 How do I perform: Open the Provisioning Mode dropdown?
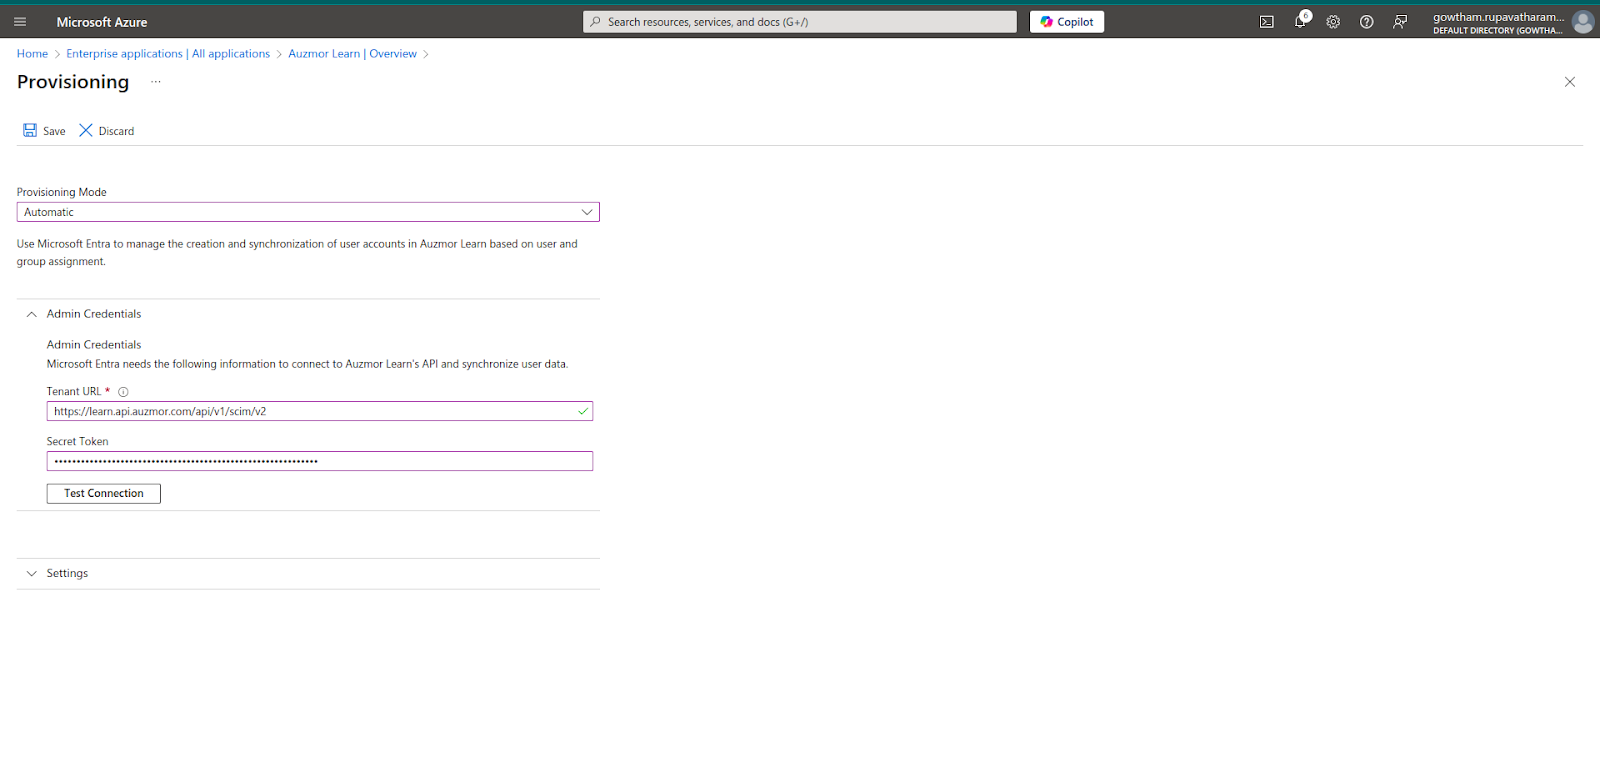coord(308,212)
